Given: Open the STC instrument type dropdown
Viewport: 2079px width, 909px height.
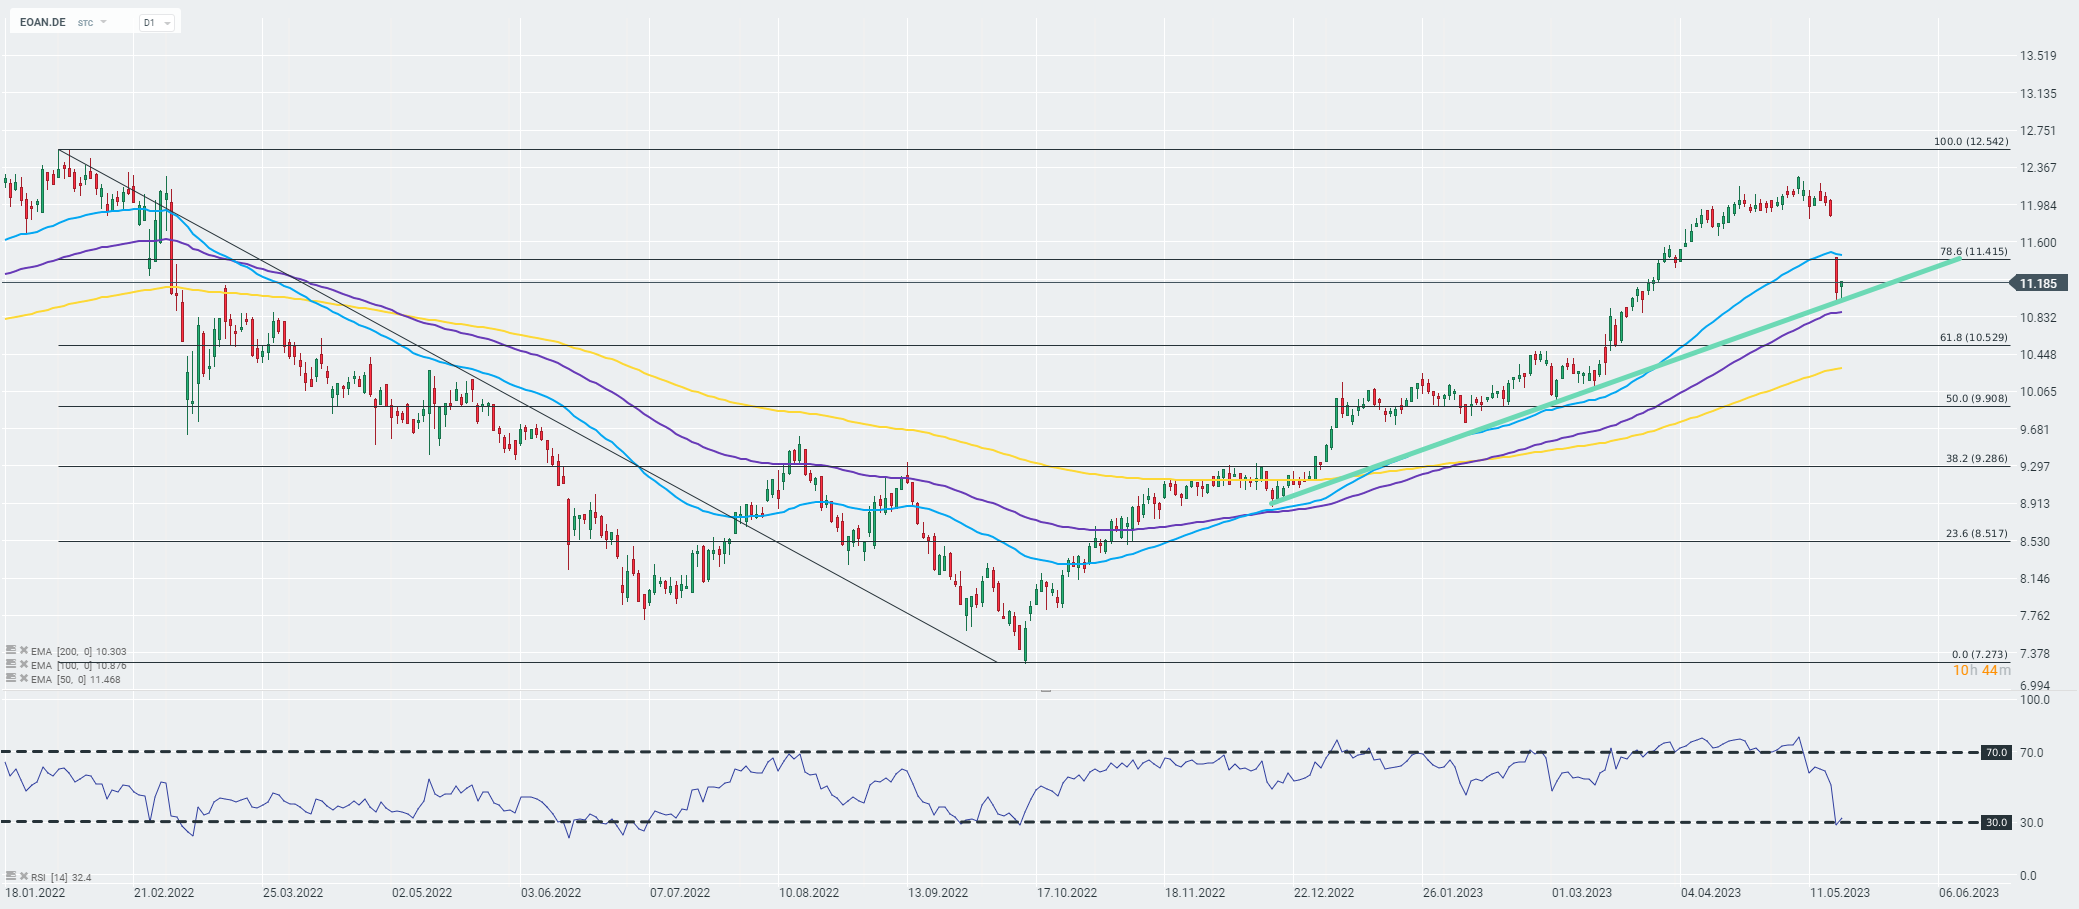Looking at the screenshot, I should pyautogui.click(x=92, y=22).
